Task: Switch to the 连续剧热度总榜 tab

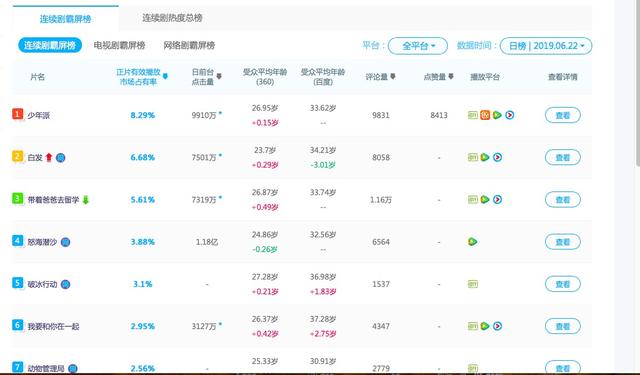Action: [x=172, y=18]
